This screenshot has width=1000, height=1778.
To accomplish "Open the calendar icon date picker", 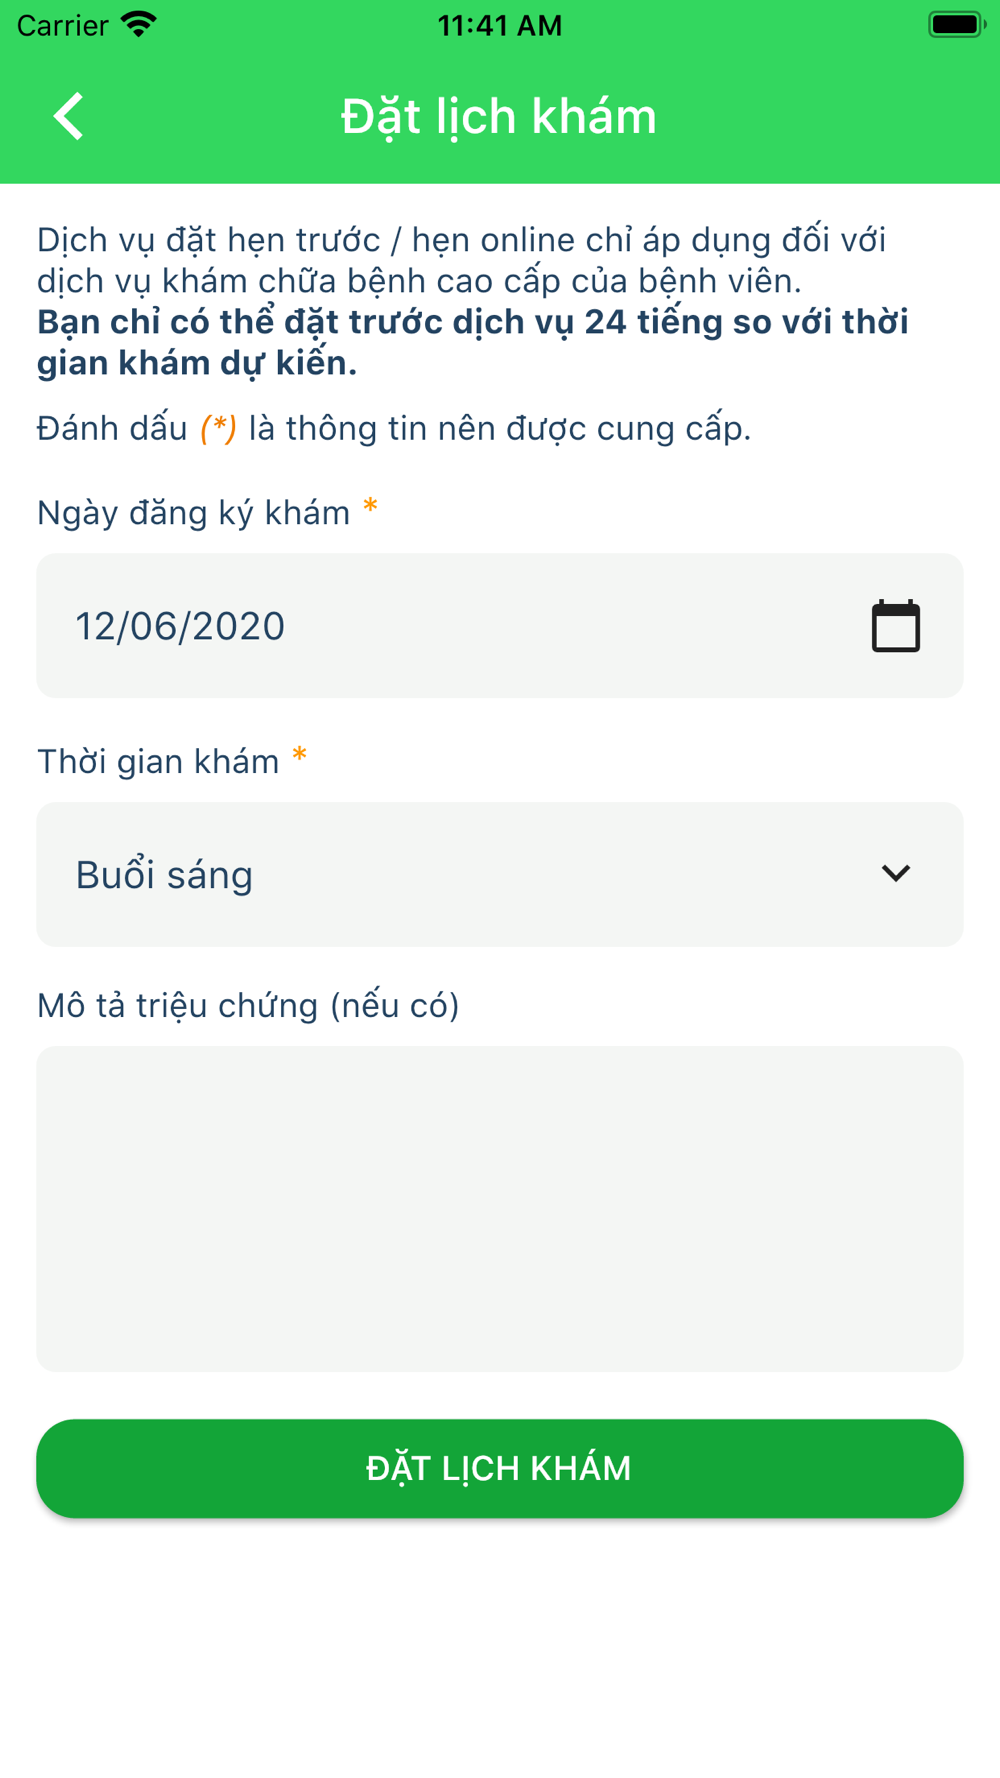I will (x=895, y=626).
